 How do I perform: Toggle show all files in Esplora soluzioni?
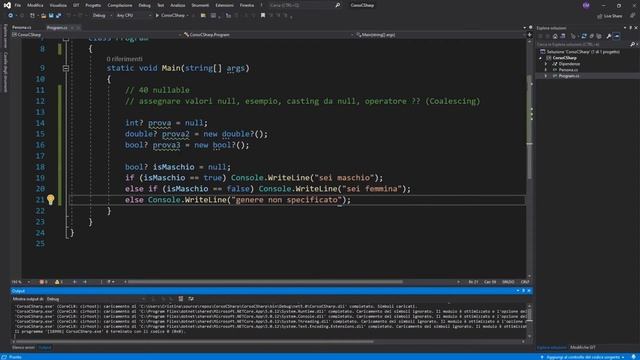pyautogui.click(x=599, y=36)
